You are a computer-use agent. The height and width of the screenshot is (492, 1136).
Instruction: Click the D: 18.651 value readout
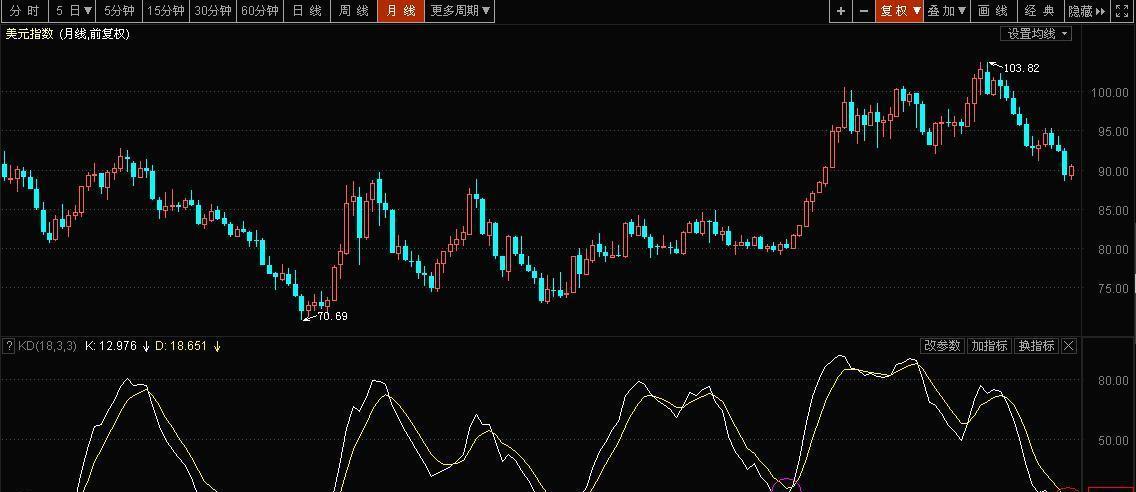click(x=180, y=346)
